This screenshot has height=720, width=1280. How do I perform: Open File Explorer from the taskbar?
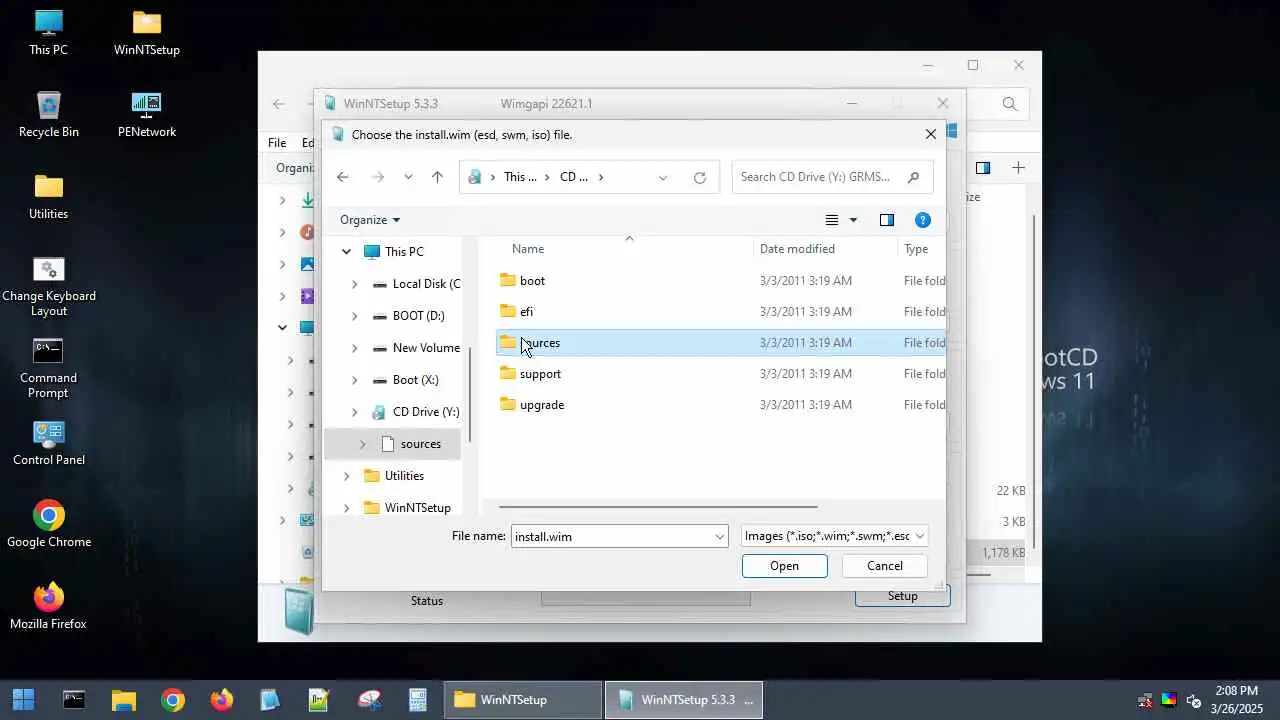click(123, 700)
